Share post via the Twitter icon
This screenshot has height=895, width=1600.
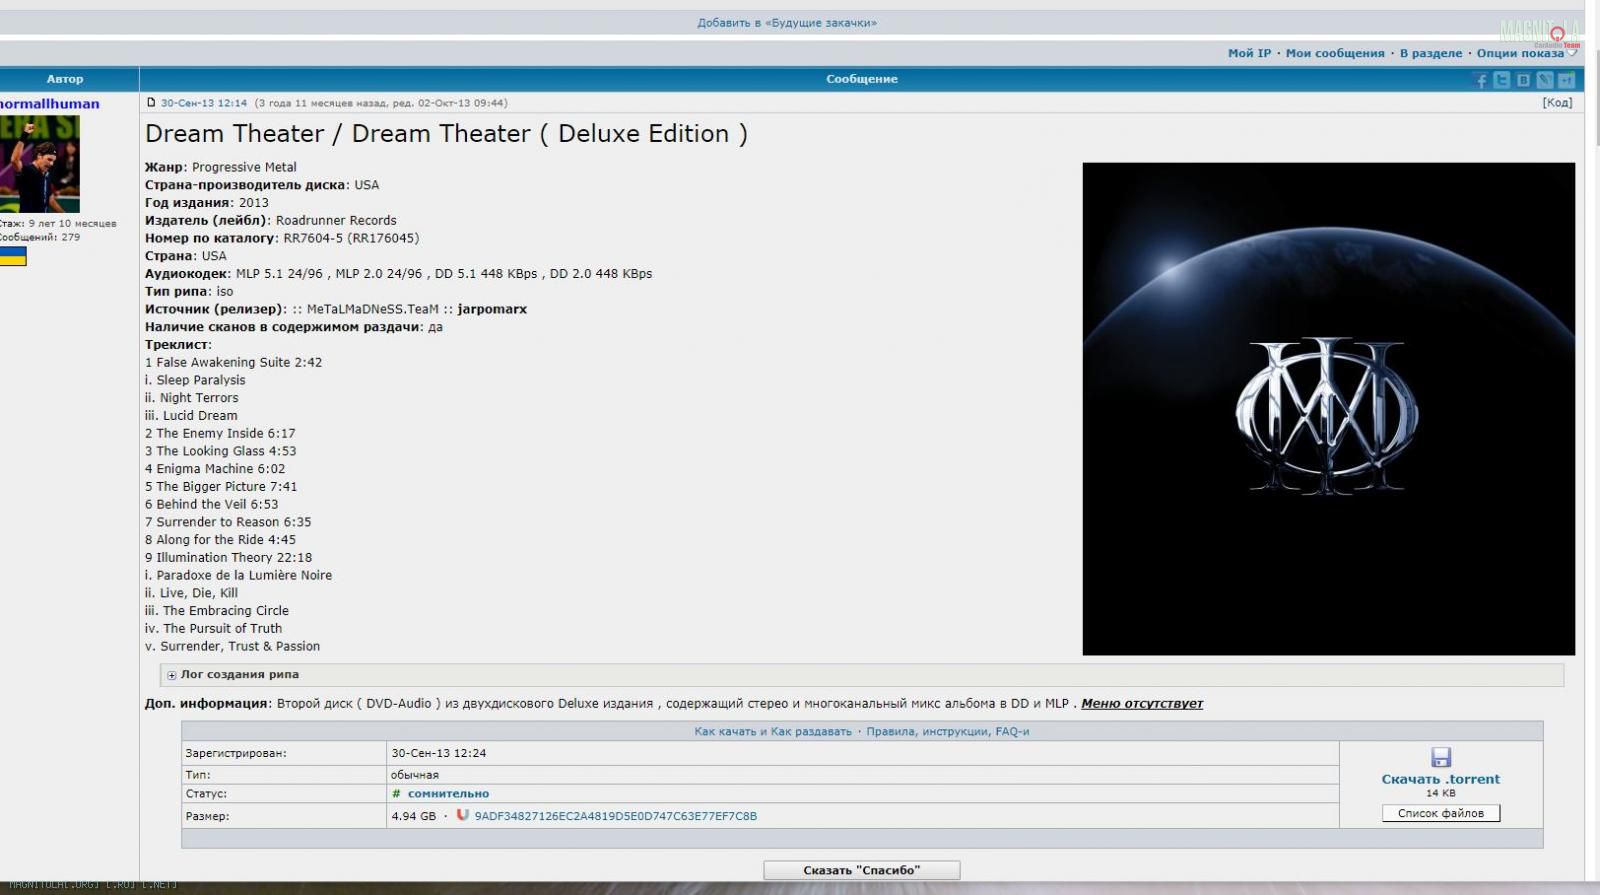pos(1502,80)
